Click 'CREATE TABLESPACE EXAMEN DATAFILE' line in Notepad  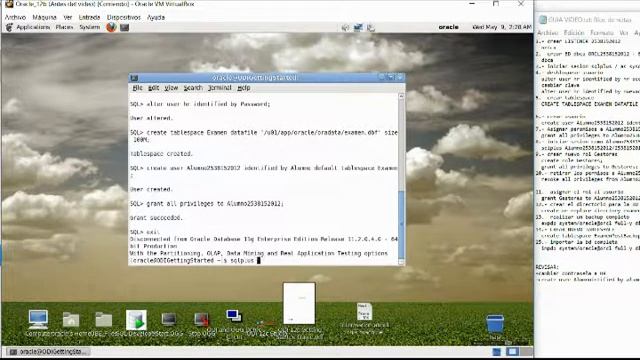pyautogui.click(x=589, y=104)
